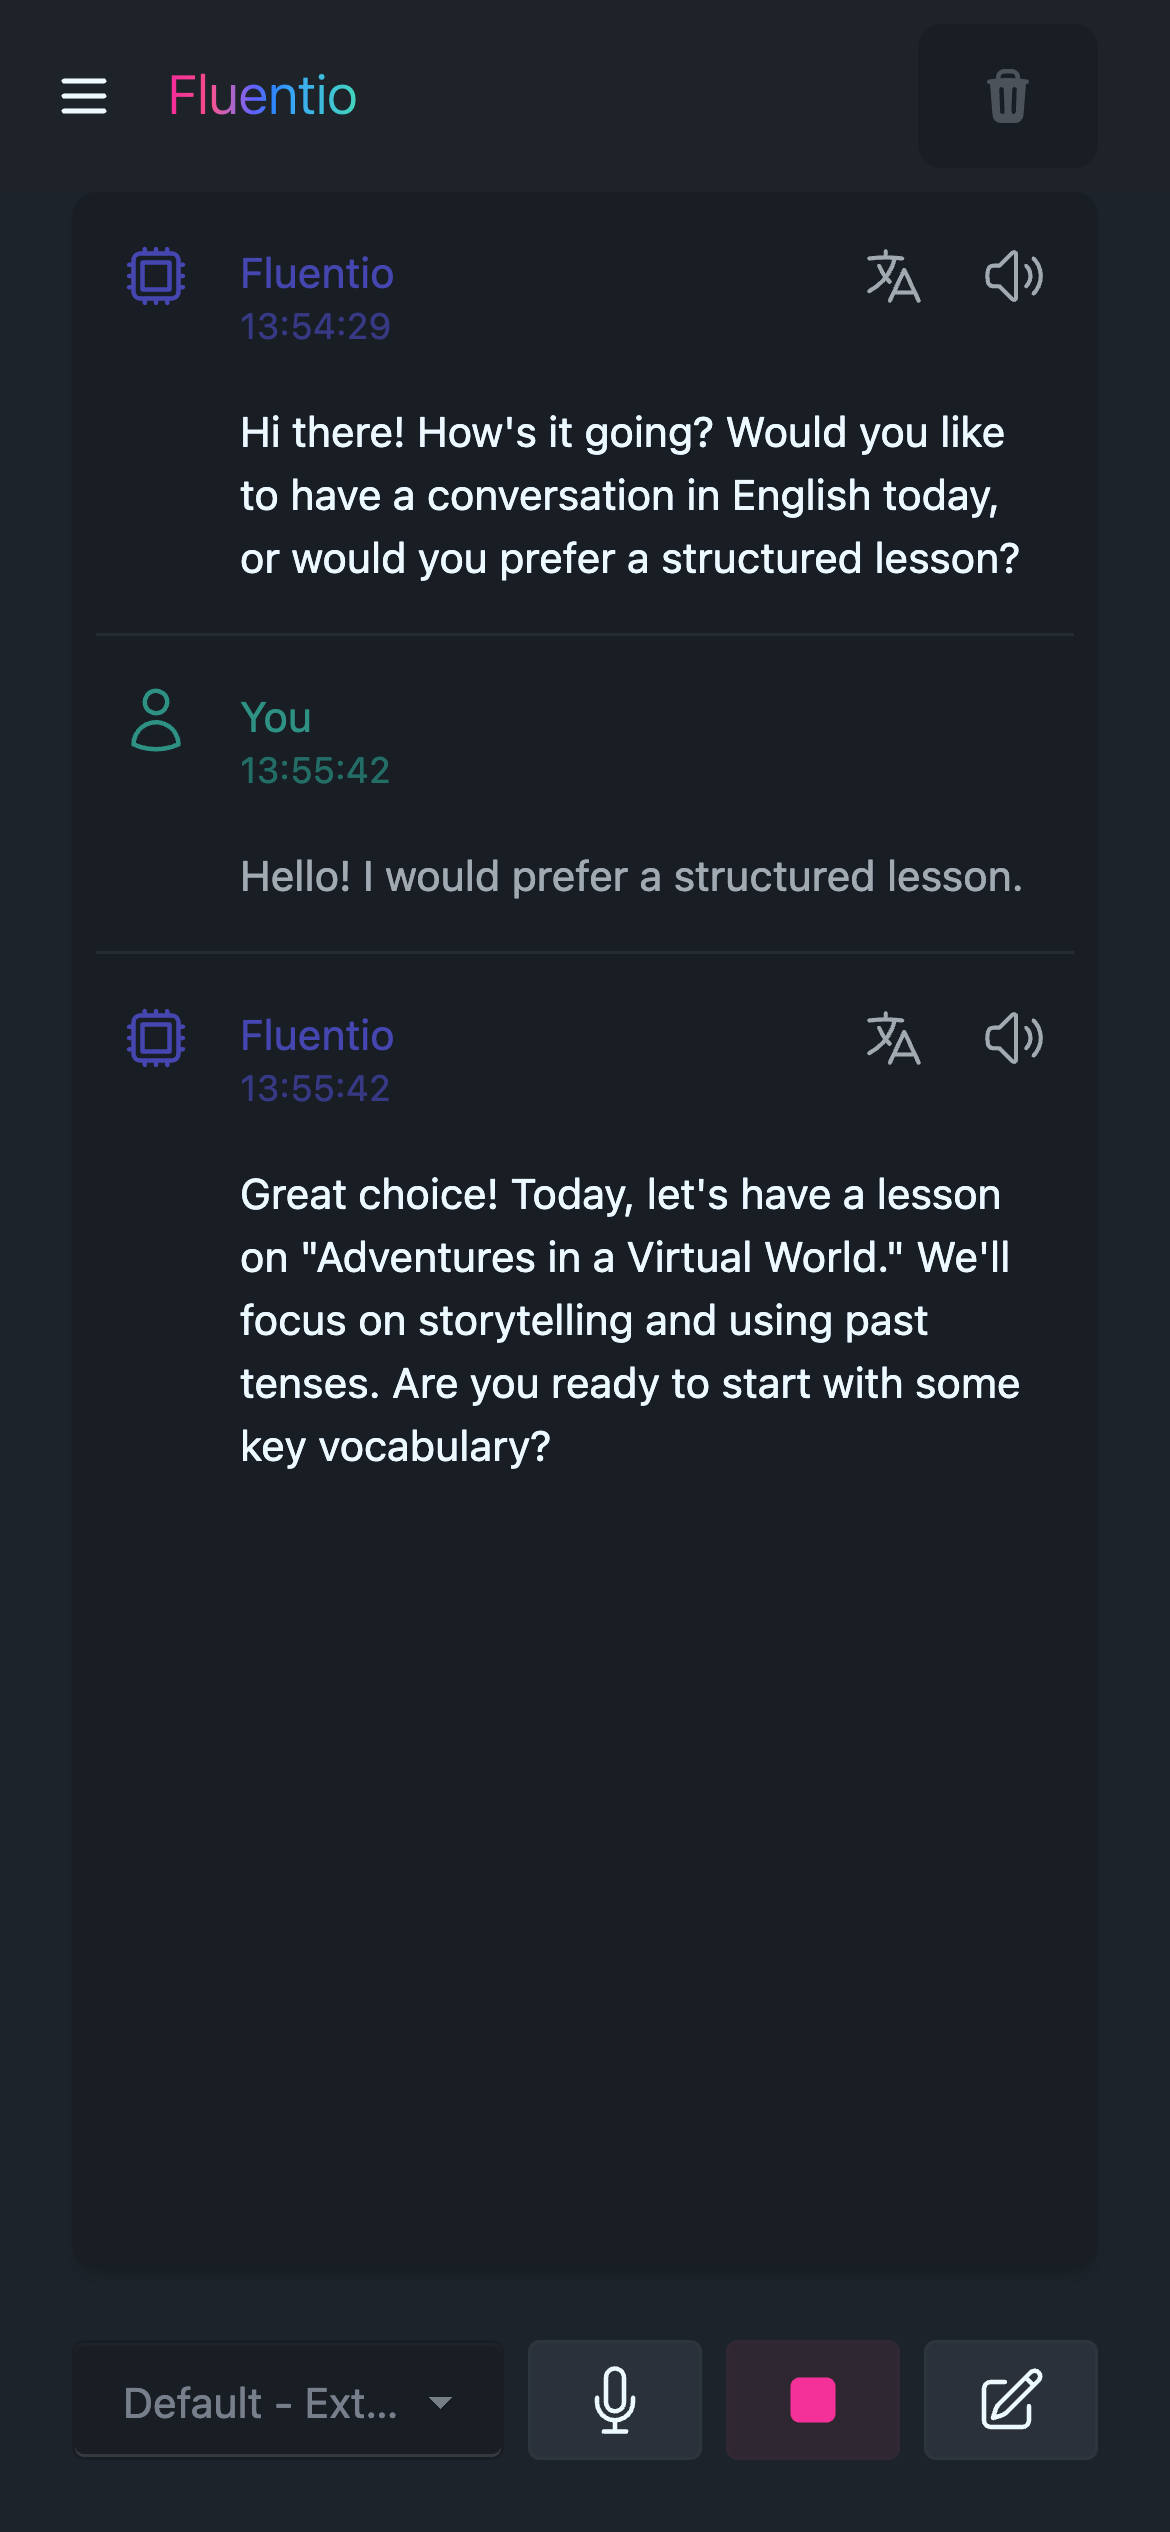
Task: Play audio for the 'Great choice!' message
Action: [1014, 1039]
